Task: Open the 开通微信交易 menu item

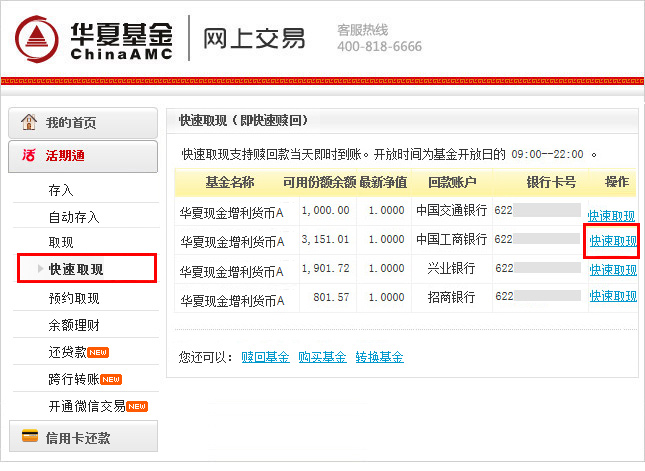Action: [x=87, y=406]
